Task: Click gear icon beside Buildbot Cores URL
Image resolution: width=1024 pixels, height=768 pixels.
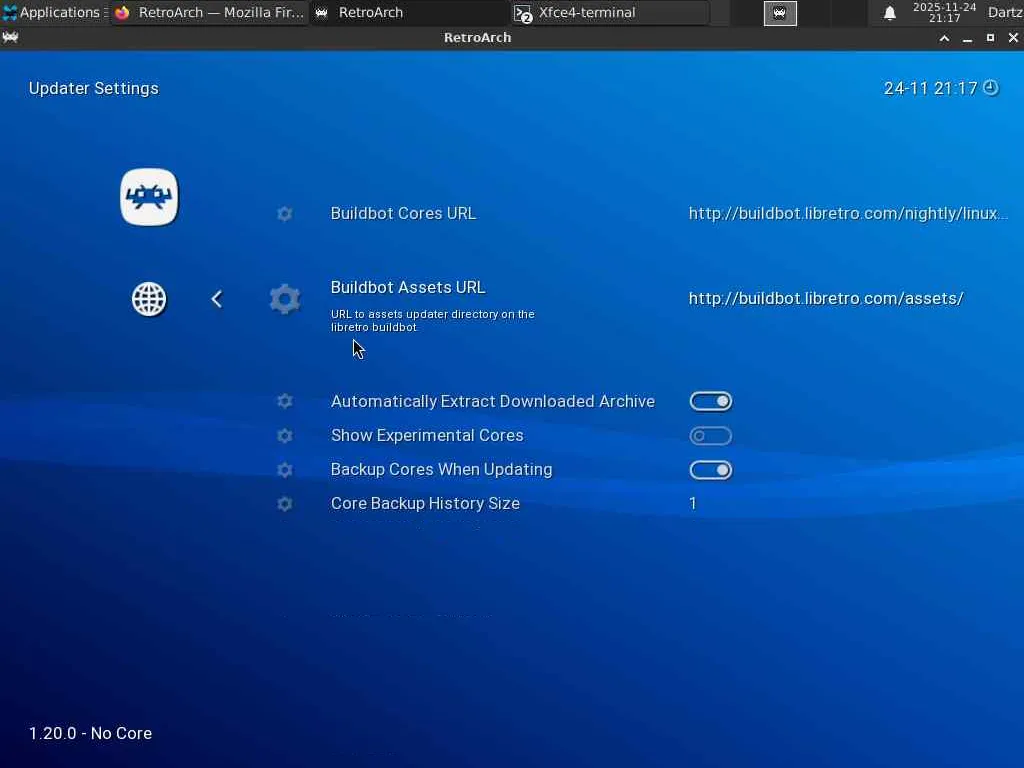Action: click(x=284, y=214)
